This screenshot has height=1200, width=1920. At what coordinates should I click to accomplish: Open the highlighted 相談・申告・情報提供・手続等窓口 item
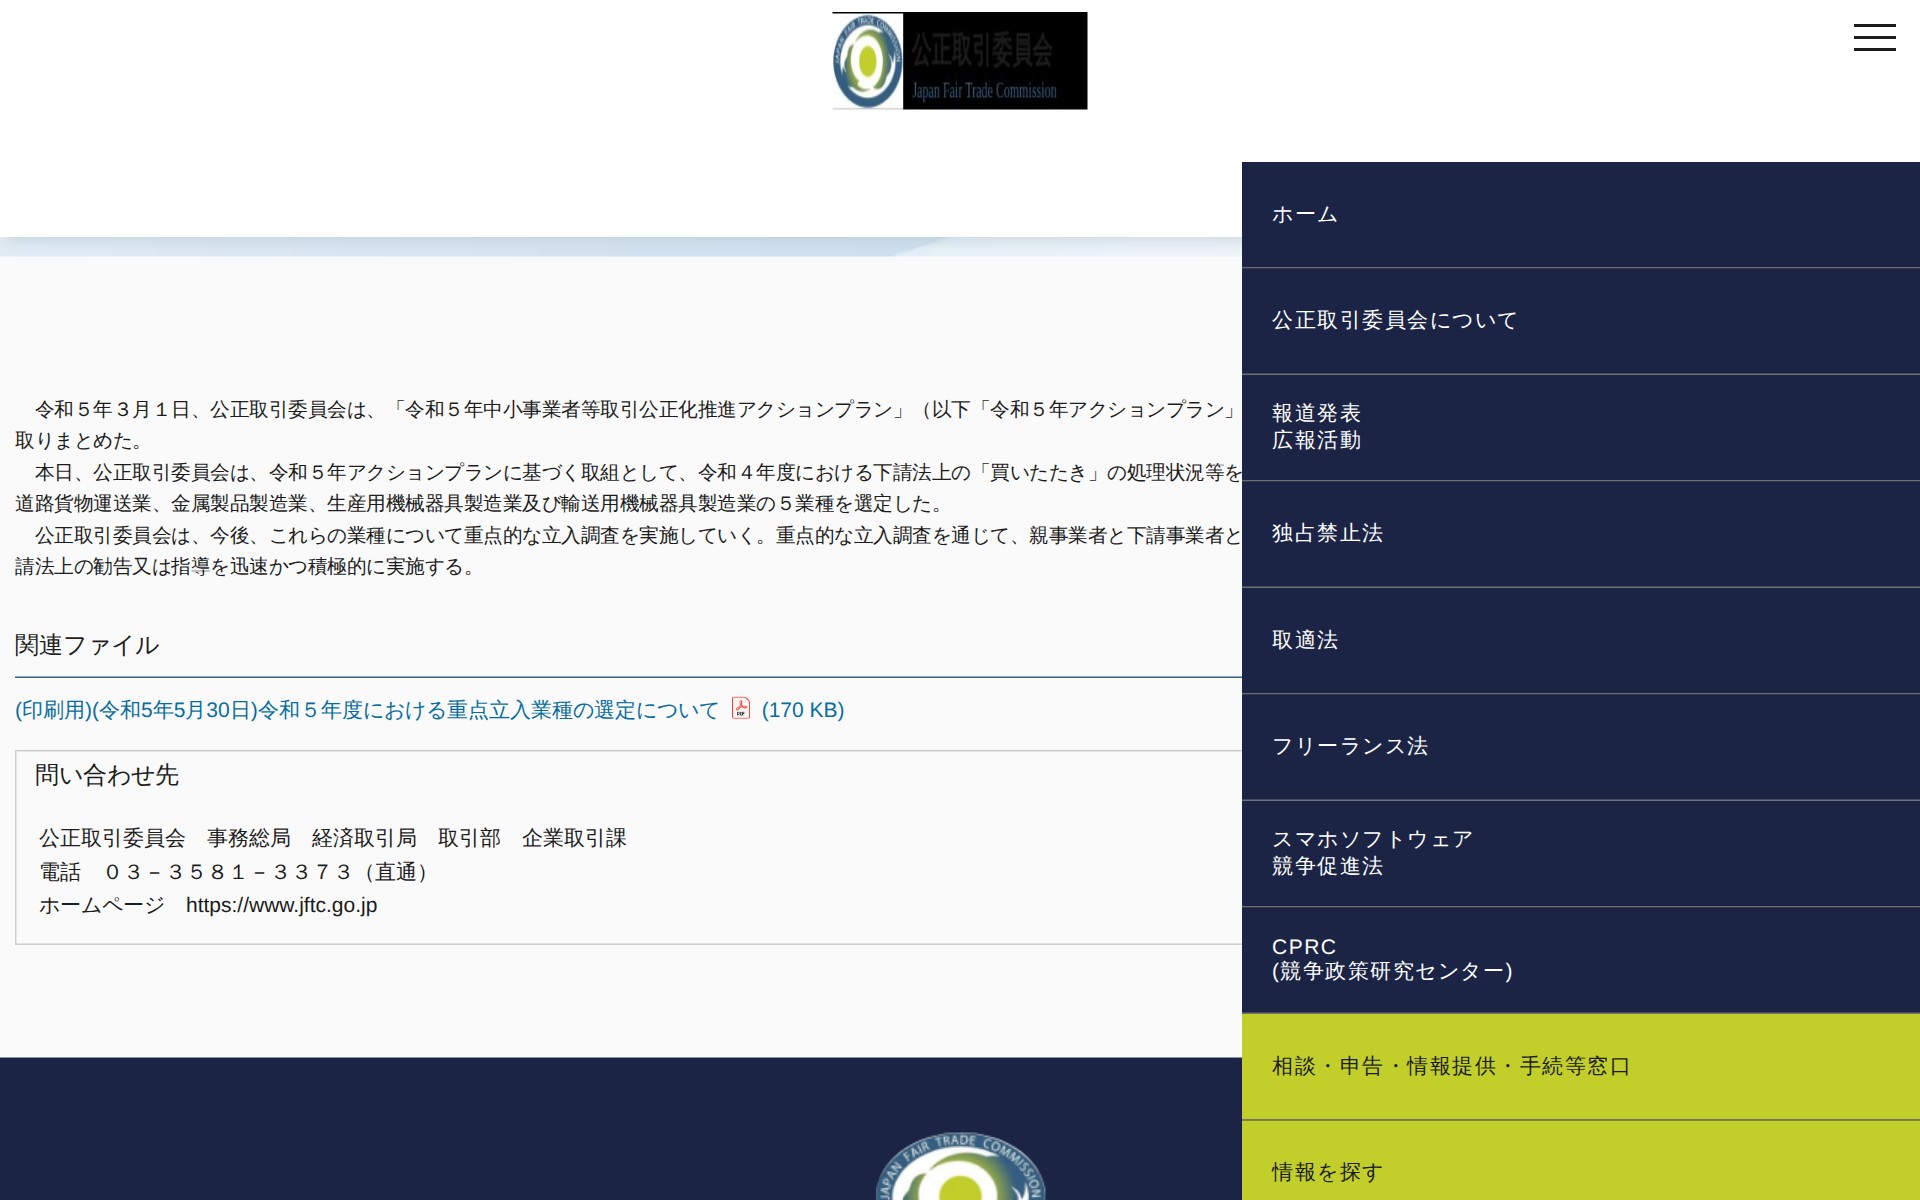[x=1448, y=1066]
